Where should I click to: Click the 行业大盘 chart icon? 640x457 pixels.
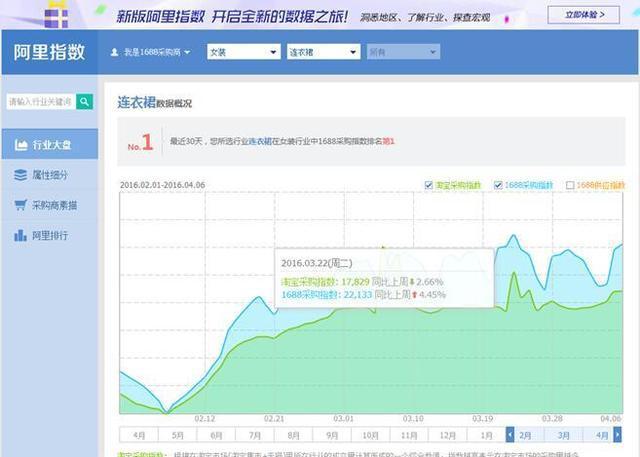click(x=21, y=144)
